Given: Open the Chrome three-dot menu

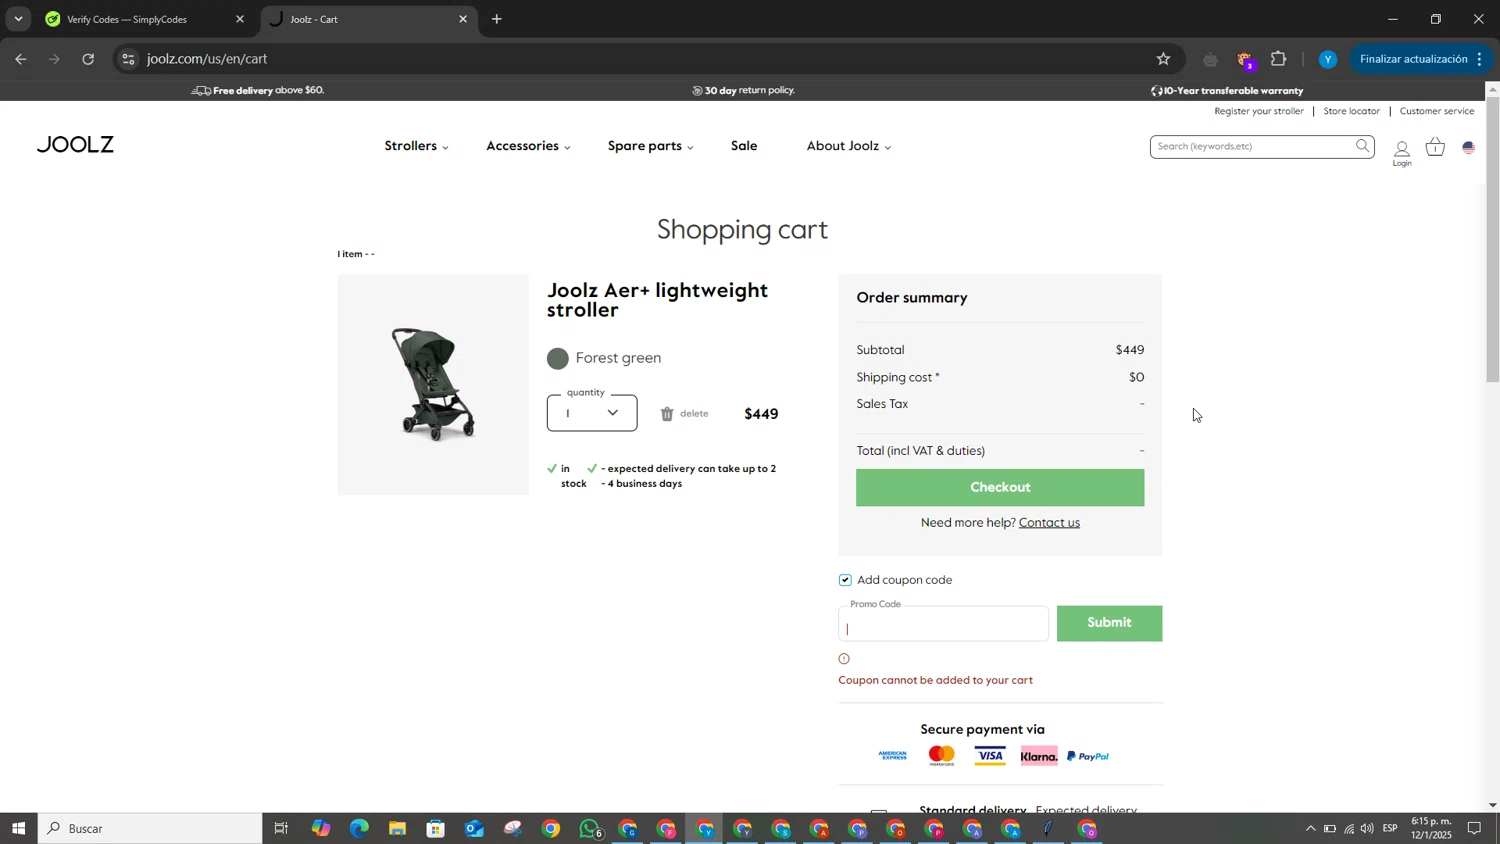Looking at the screenshot, I should (x=1479, y=59).
